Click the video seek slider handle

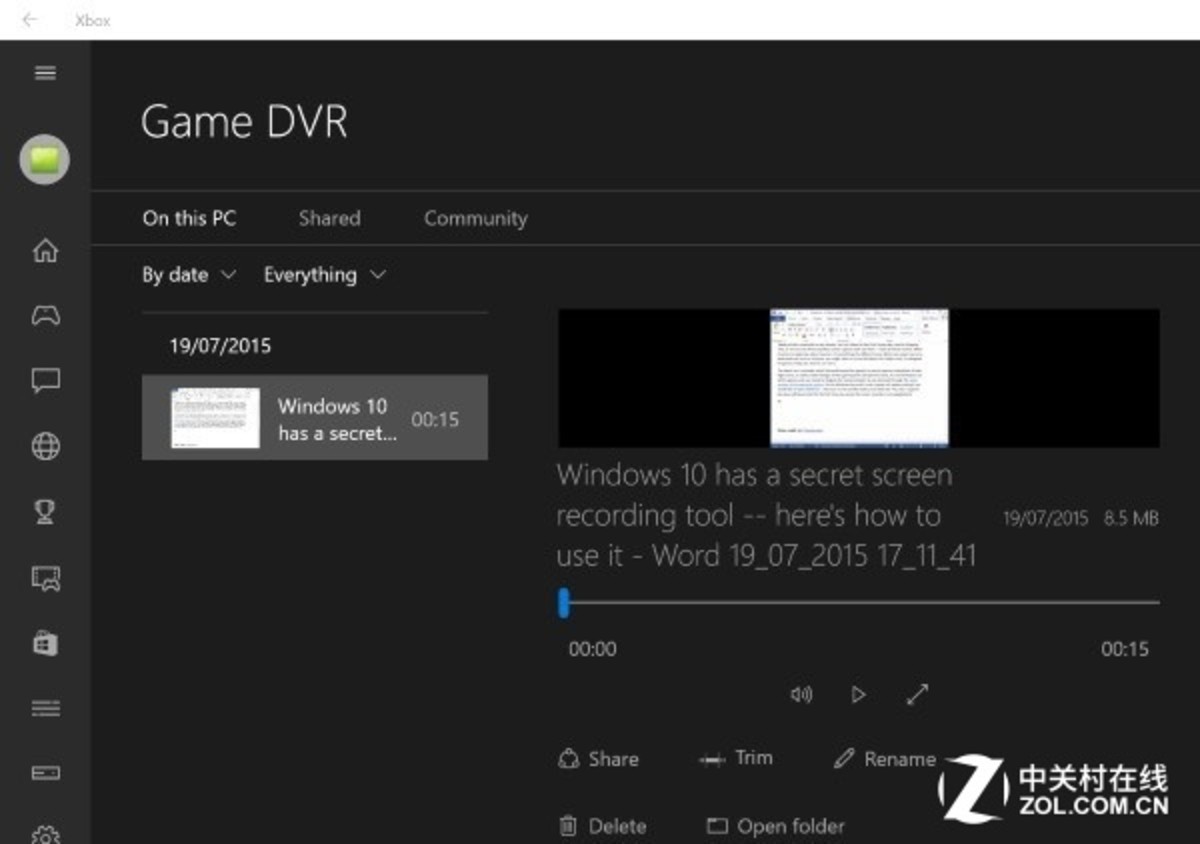[564, 602]
